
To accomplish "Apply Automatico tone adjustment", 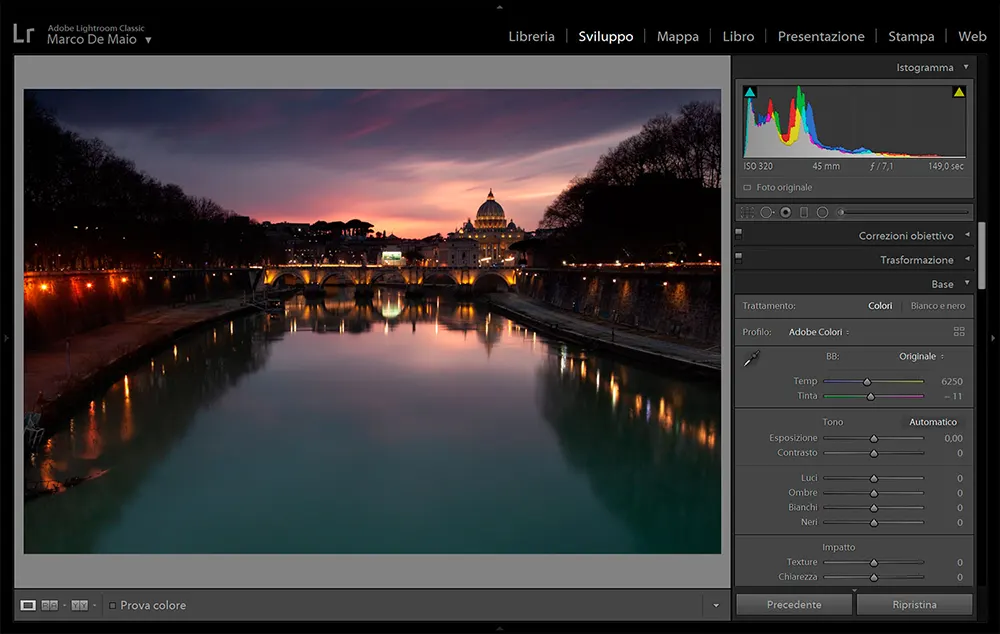I will point(932,421).
